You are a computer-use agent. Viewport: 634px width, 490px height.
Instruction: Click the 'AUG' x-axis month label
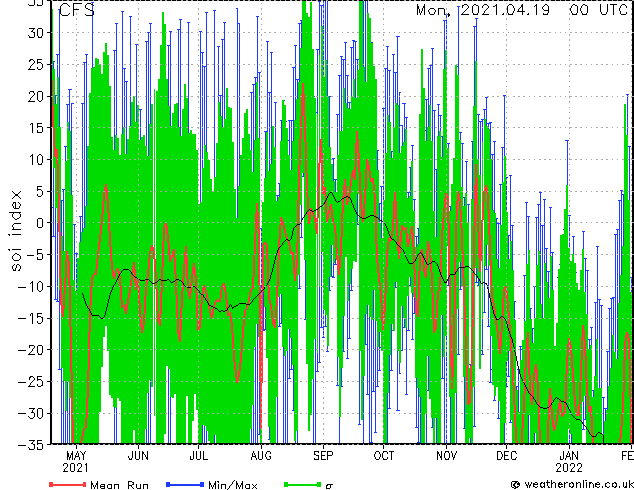[261, 456]
